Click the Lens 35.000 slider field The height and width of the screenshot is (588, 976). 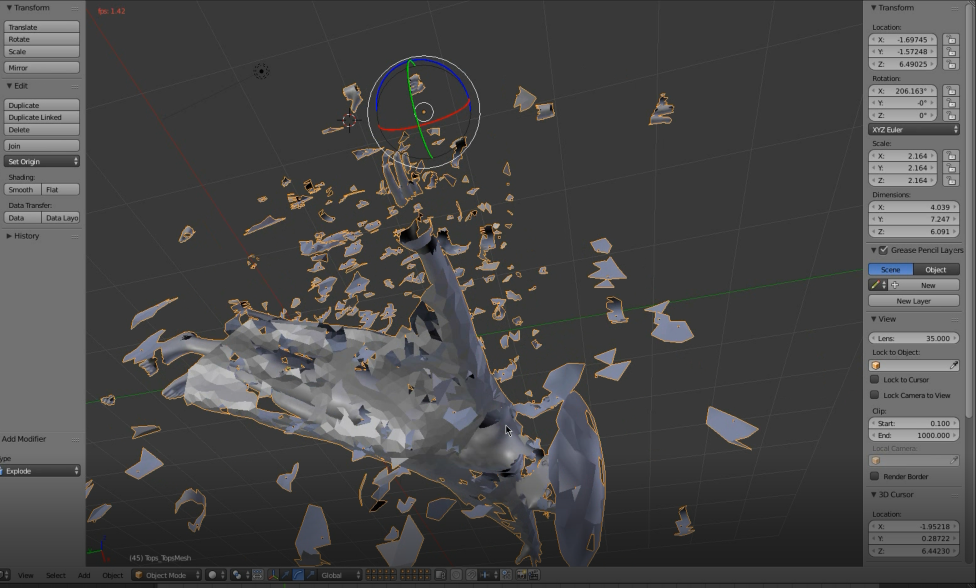914,338
